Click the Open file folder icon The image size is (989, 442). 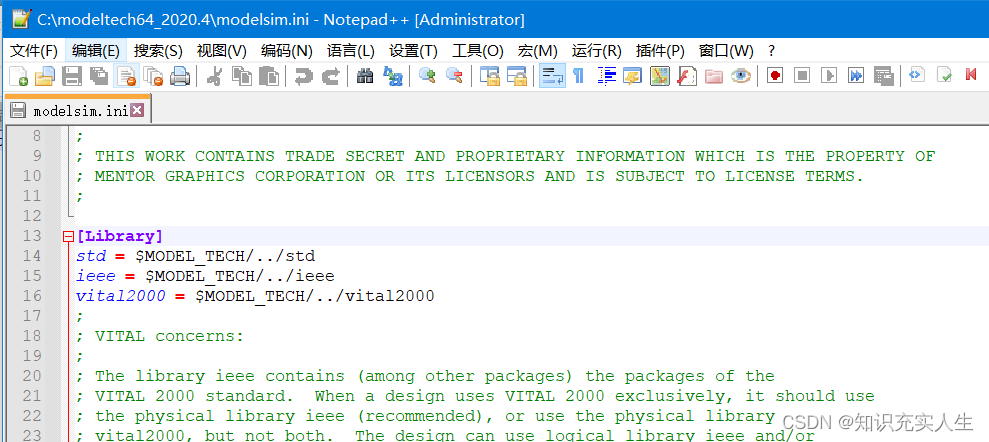click(45, 76)
